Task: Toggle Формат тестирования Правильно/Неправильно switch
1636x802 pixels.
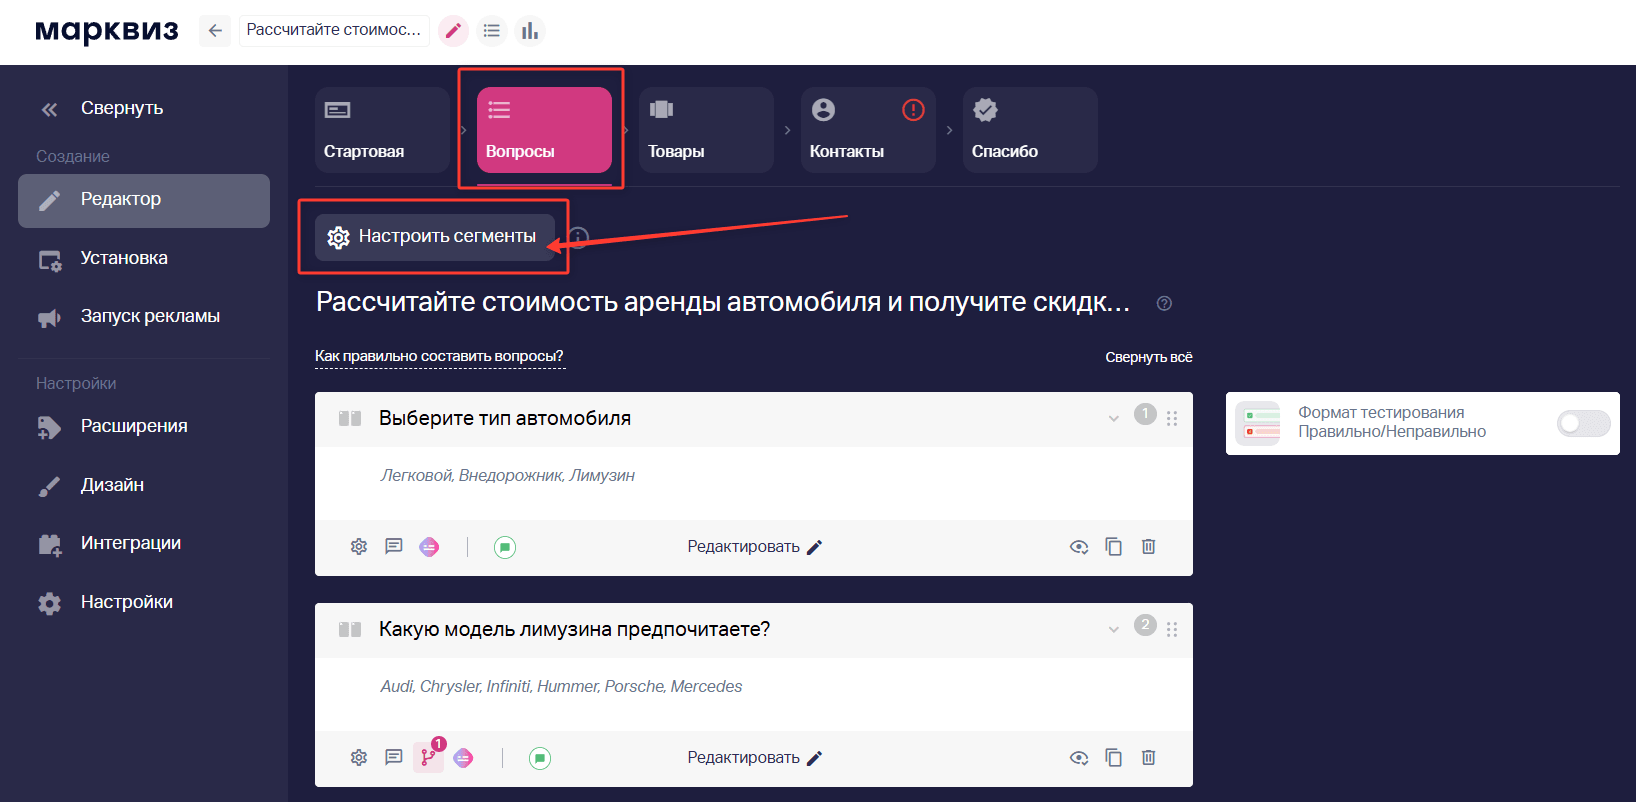Action: pyautogui.click(x=1583, y=424)
